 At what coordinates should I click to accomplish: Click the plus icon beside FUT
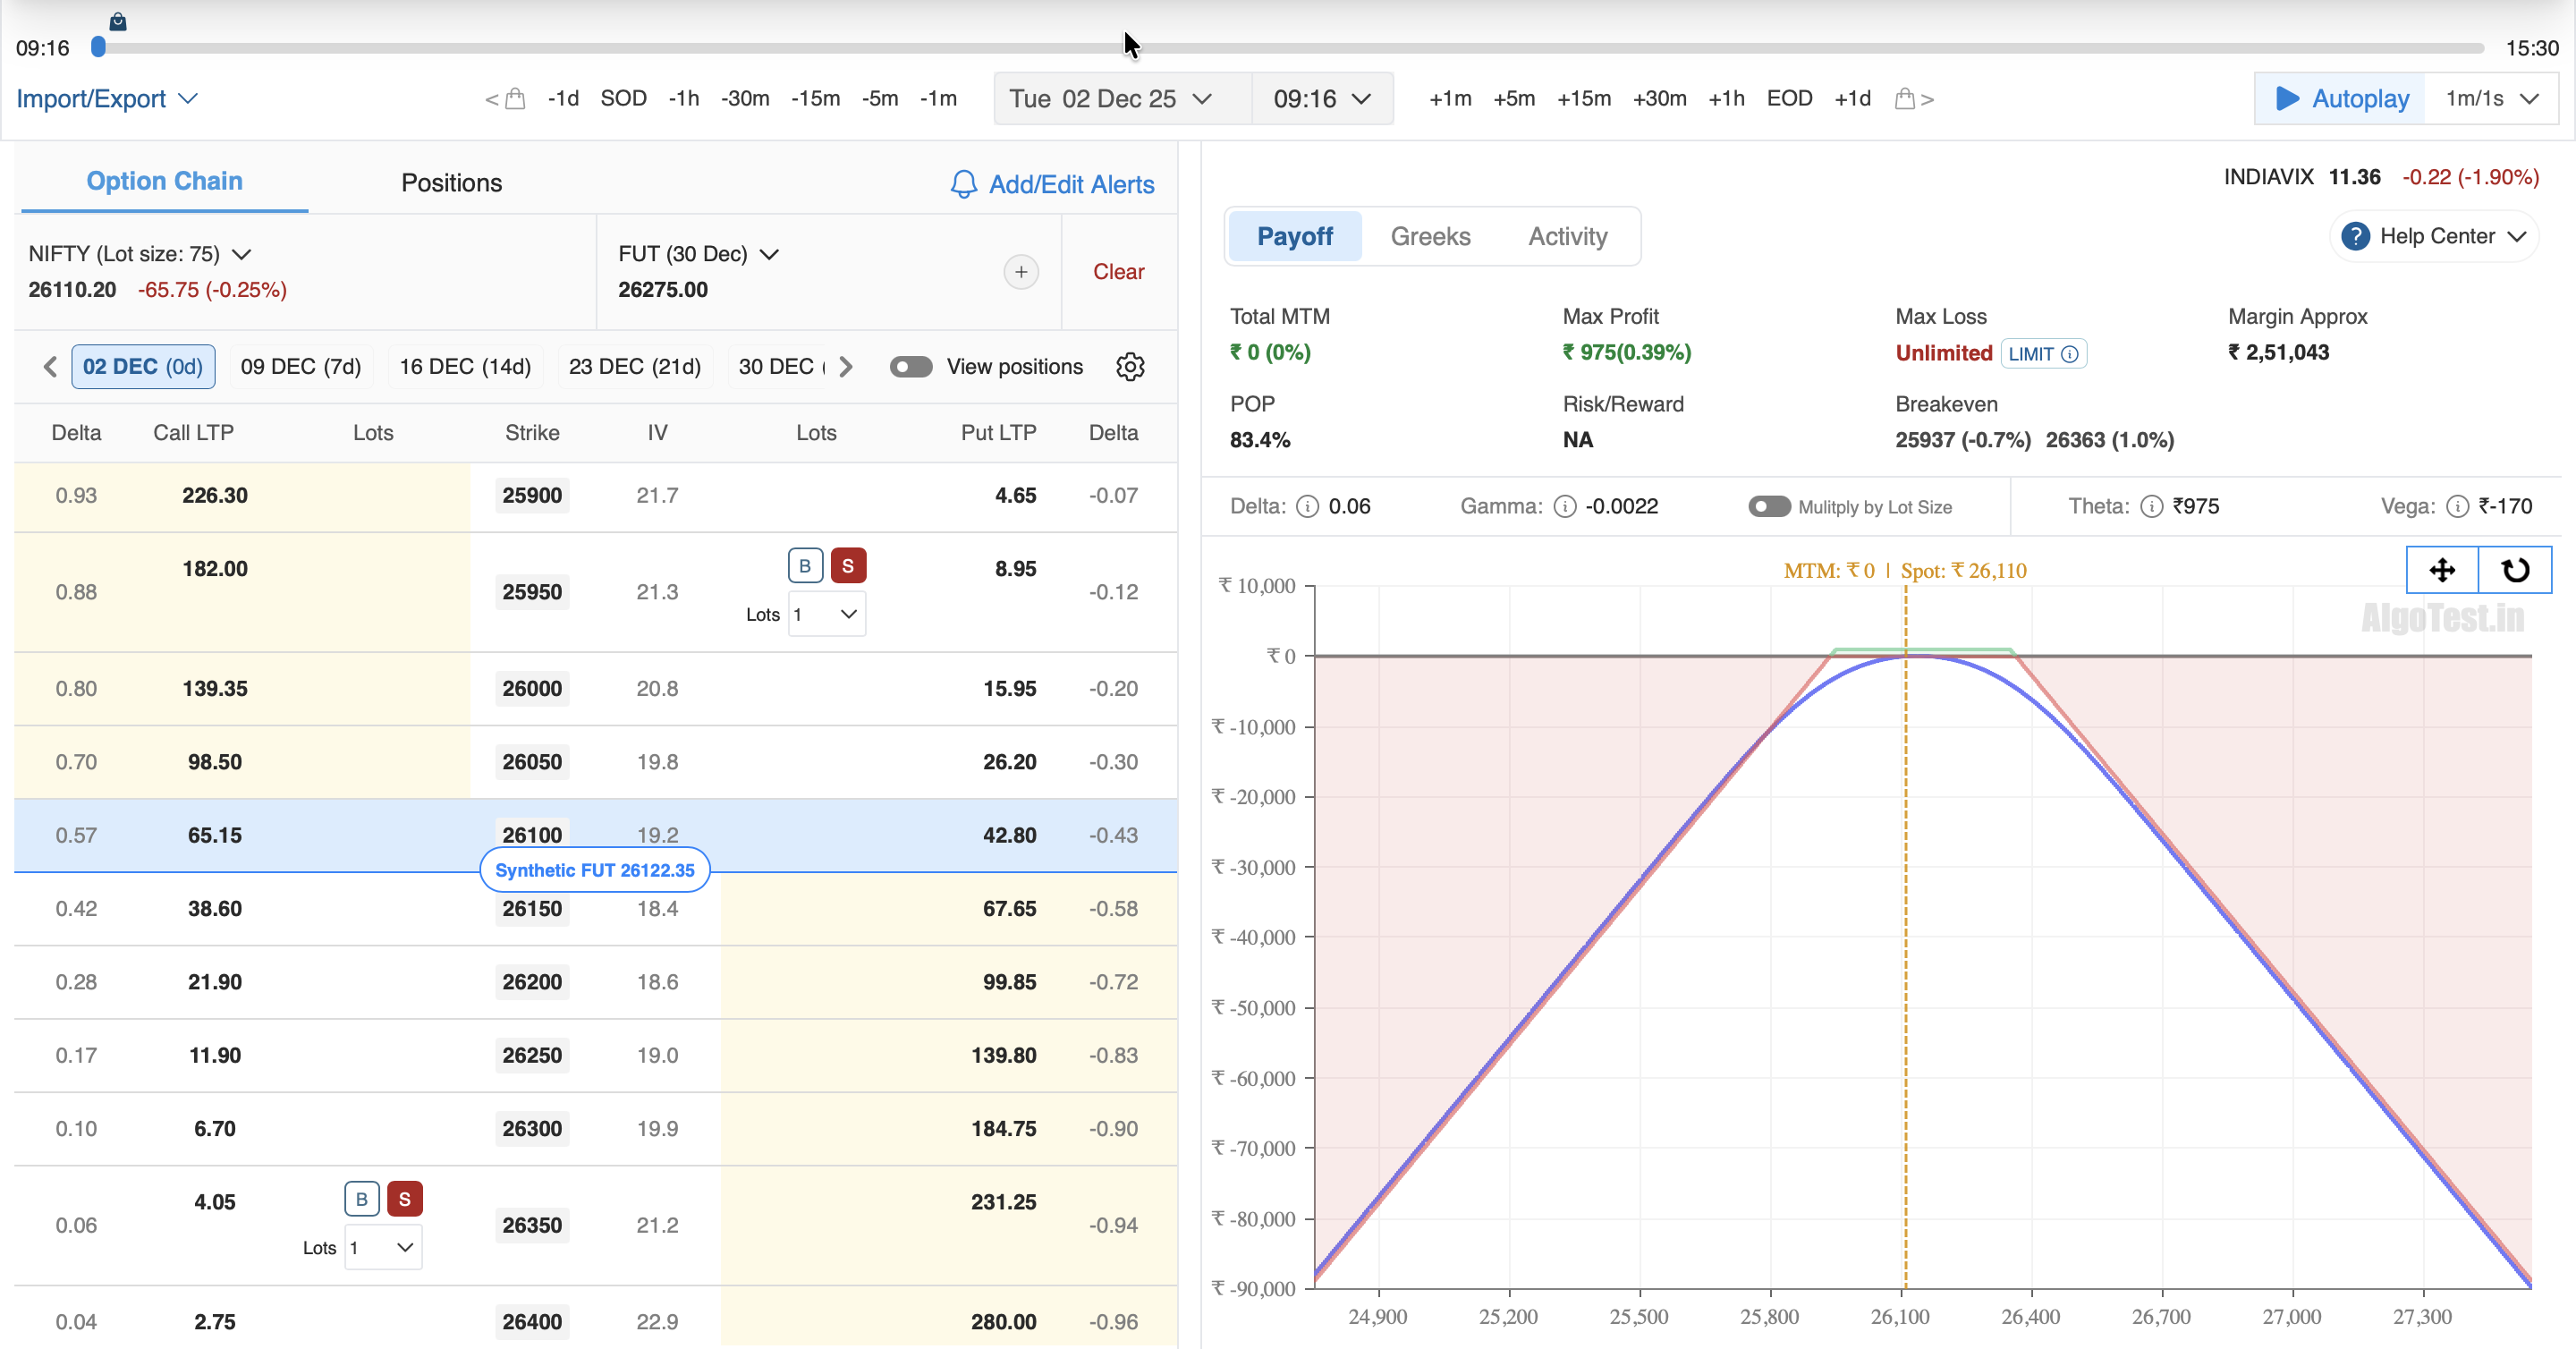pos(1020,272)
